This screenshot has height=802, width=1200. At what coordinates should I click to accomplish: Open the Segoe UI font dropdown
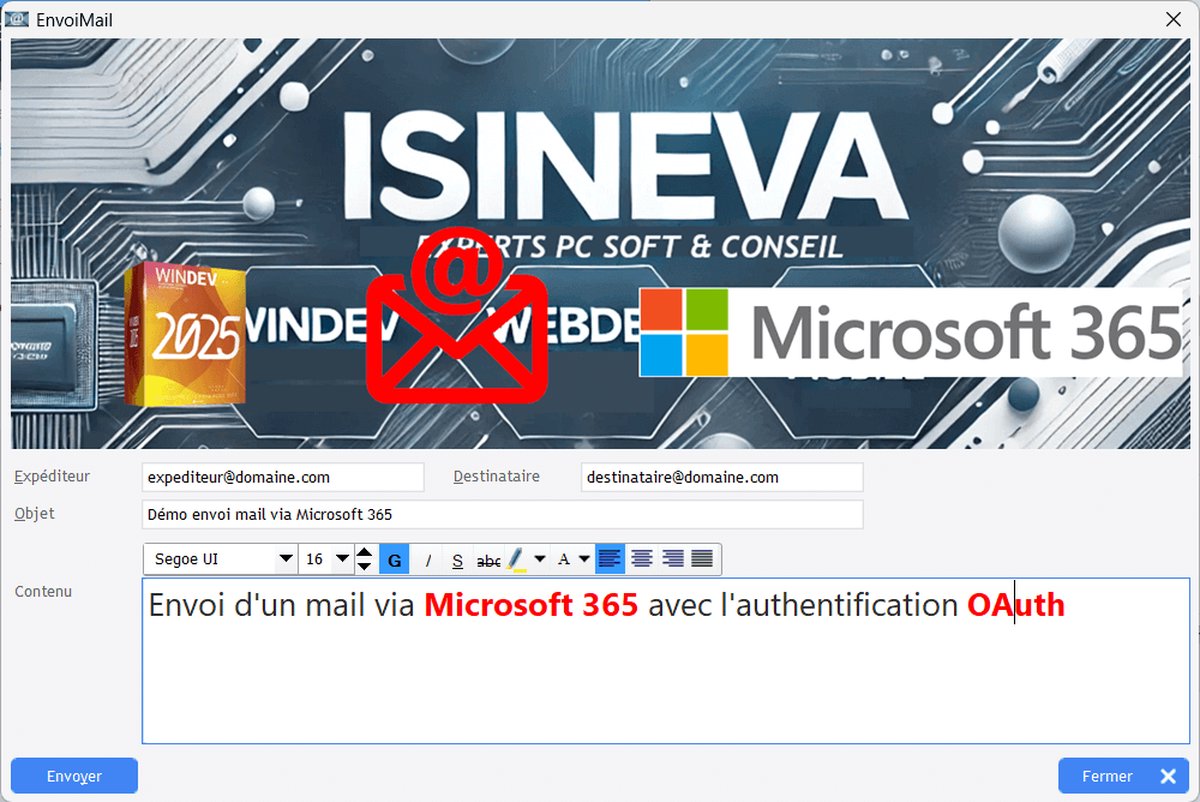click(x=286, y=559)
